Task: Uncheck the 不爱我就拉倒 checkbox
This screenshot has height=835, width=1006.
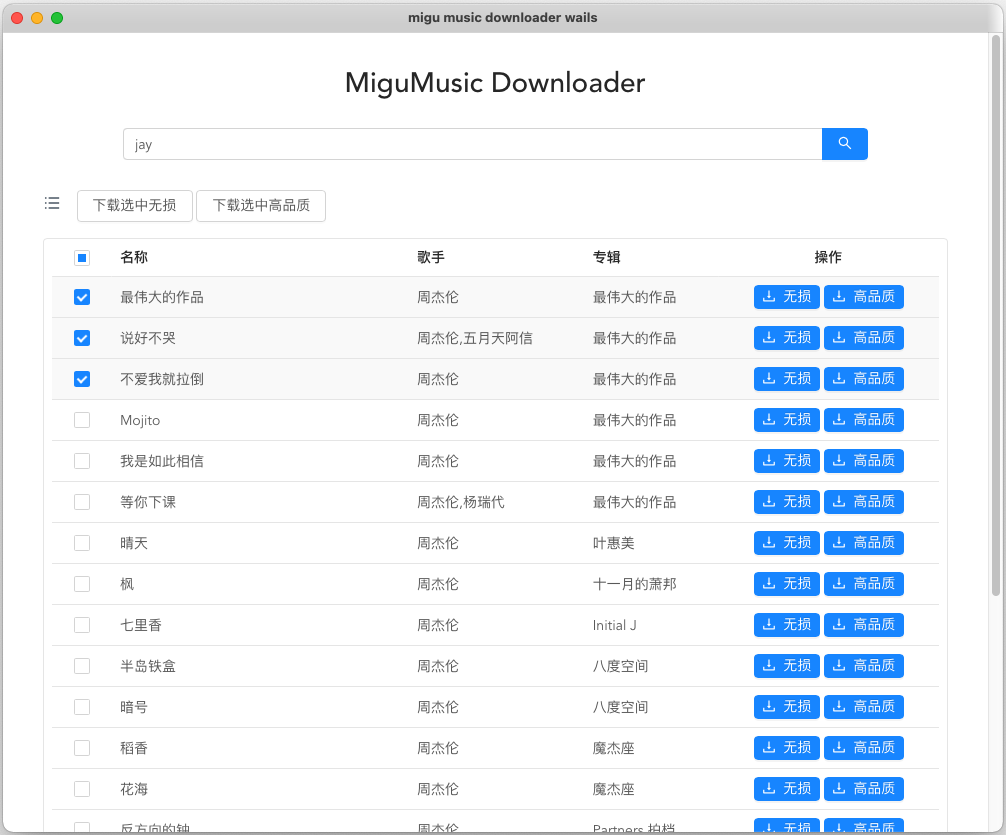Action: click(x=82, y=379)
